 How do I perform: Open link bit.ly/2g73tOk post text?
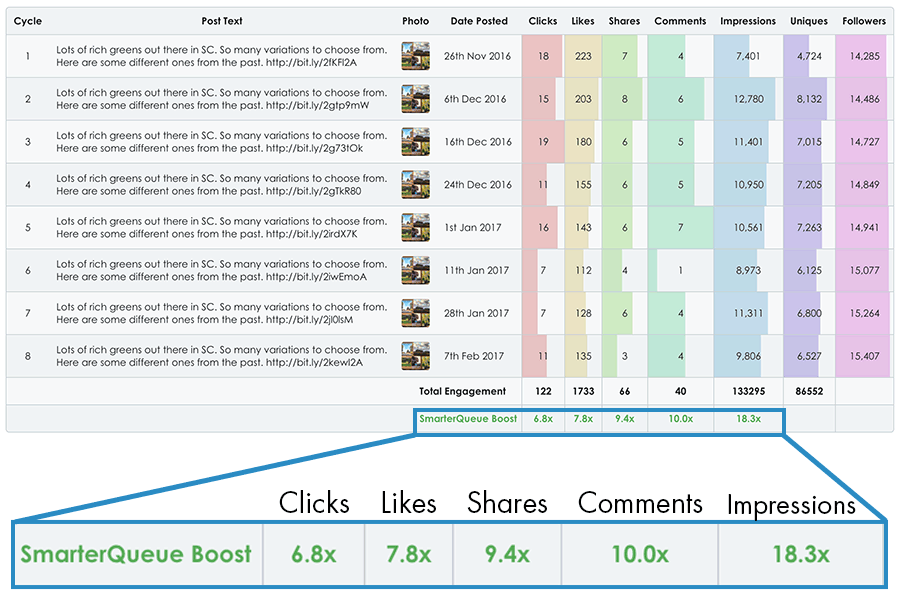pyautogui.click(x=315, y=148)
